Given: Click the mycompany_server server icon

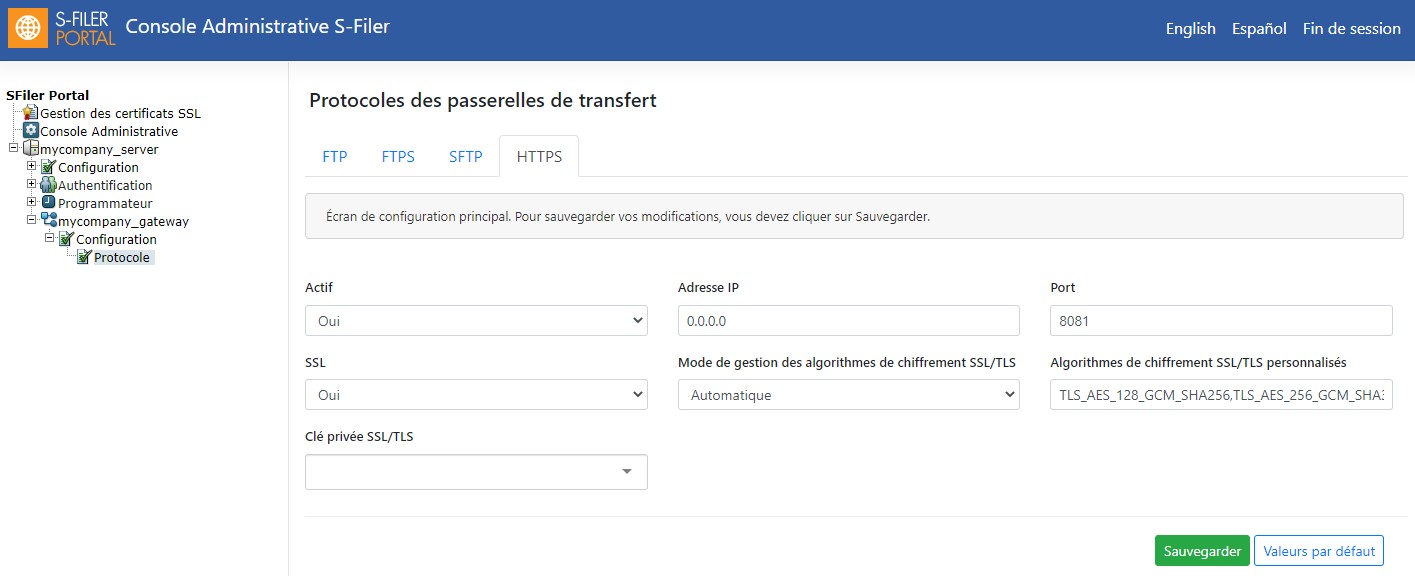Looking at the screenshot, I should [x=31, y=149].
